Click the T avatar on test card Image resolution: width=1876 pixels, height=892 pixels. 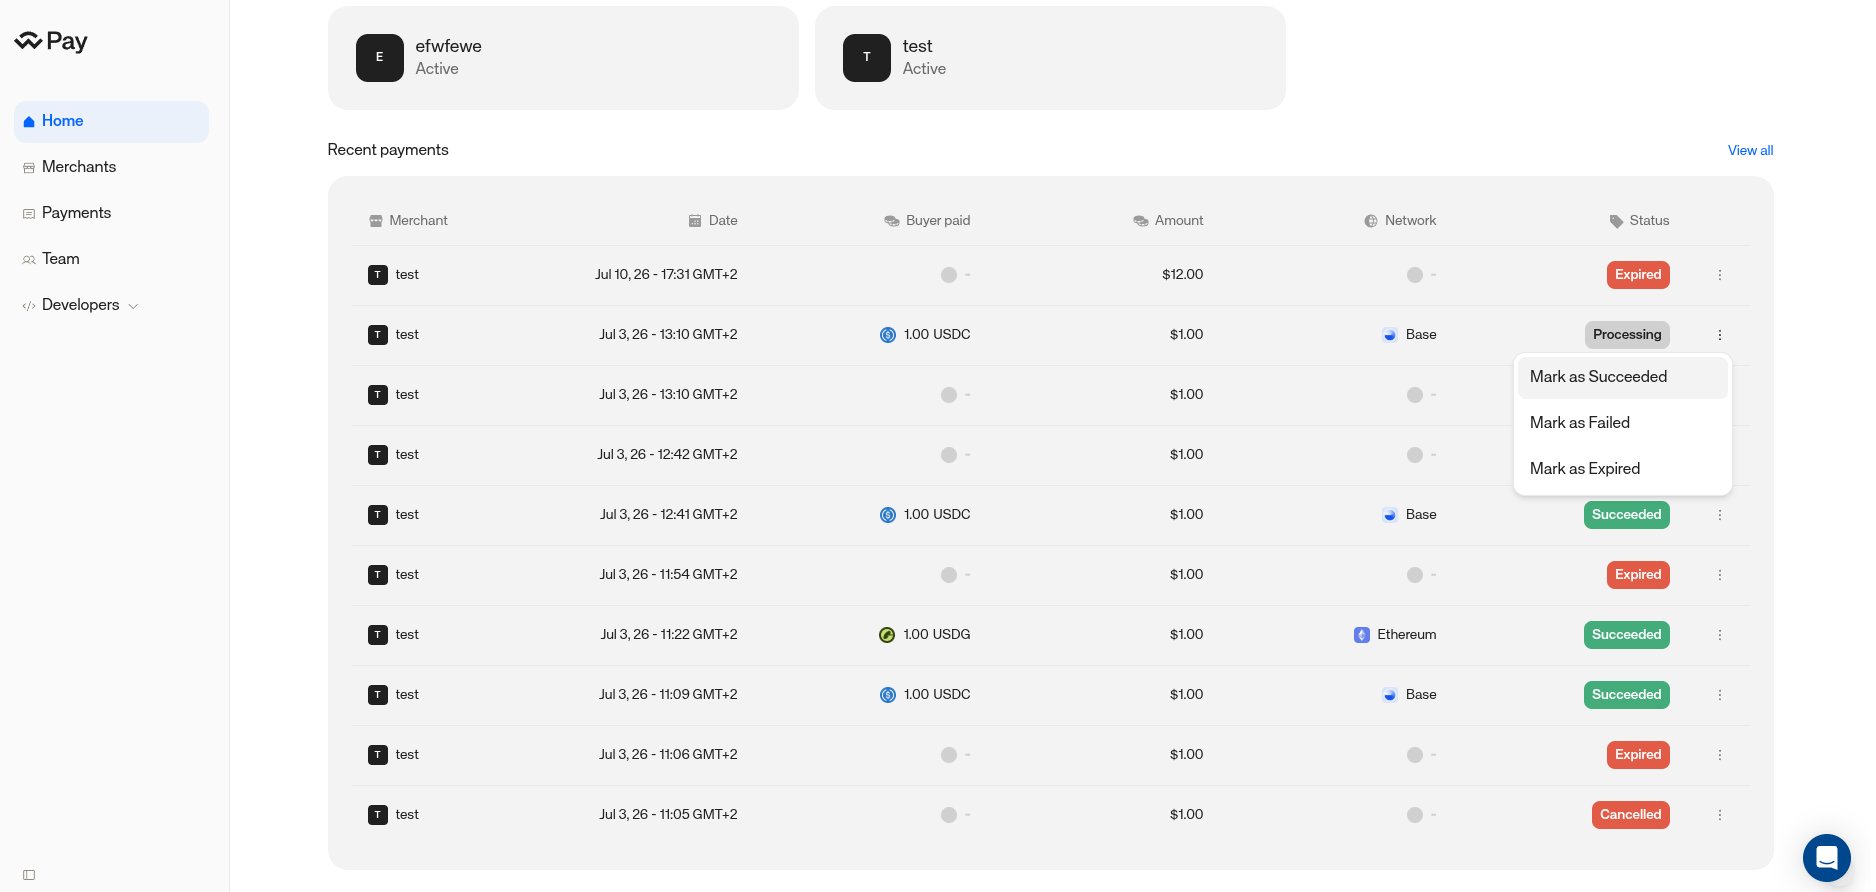pos(867,58)
